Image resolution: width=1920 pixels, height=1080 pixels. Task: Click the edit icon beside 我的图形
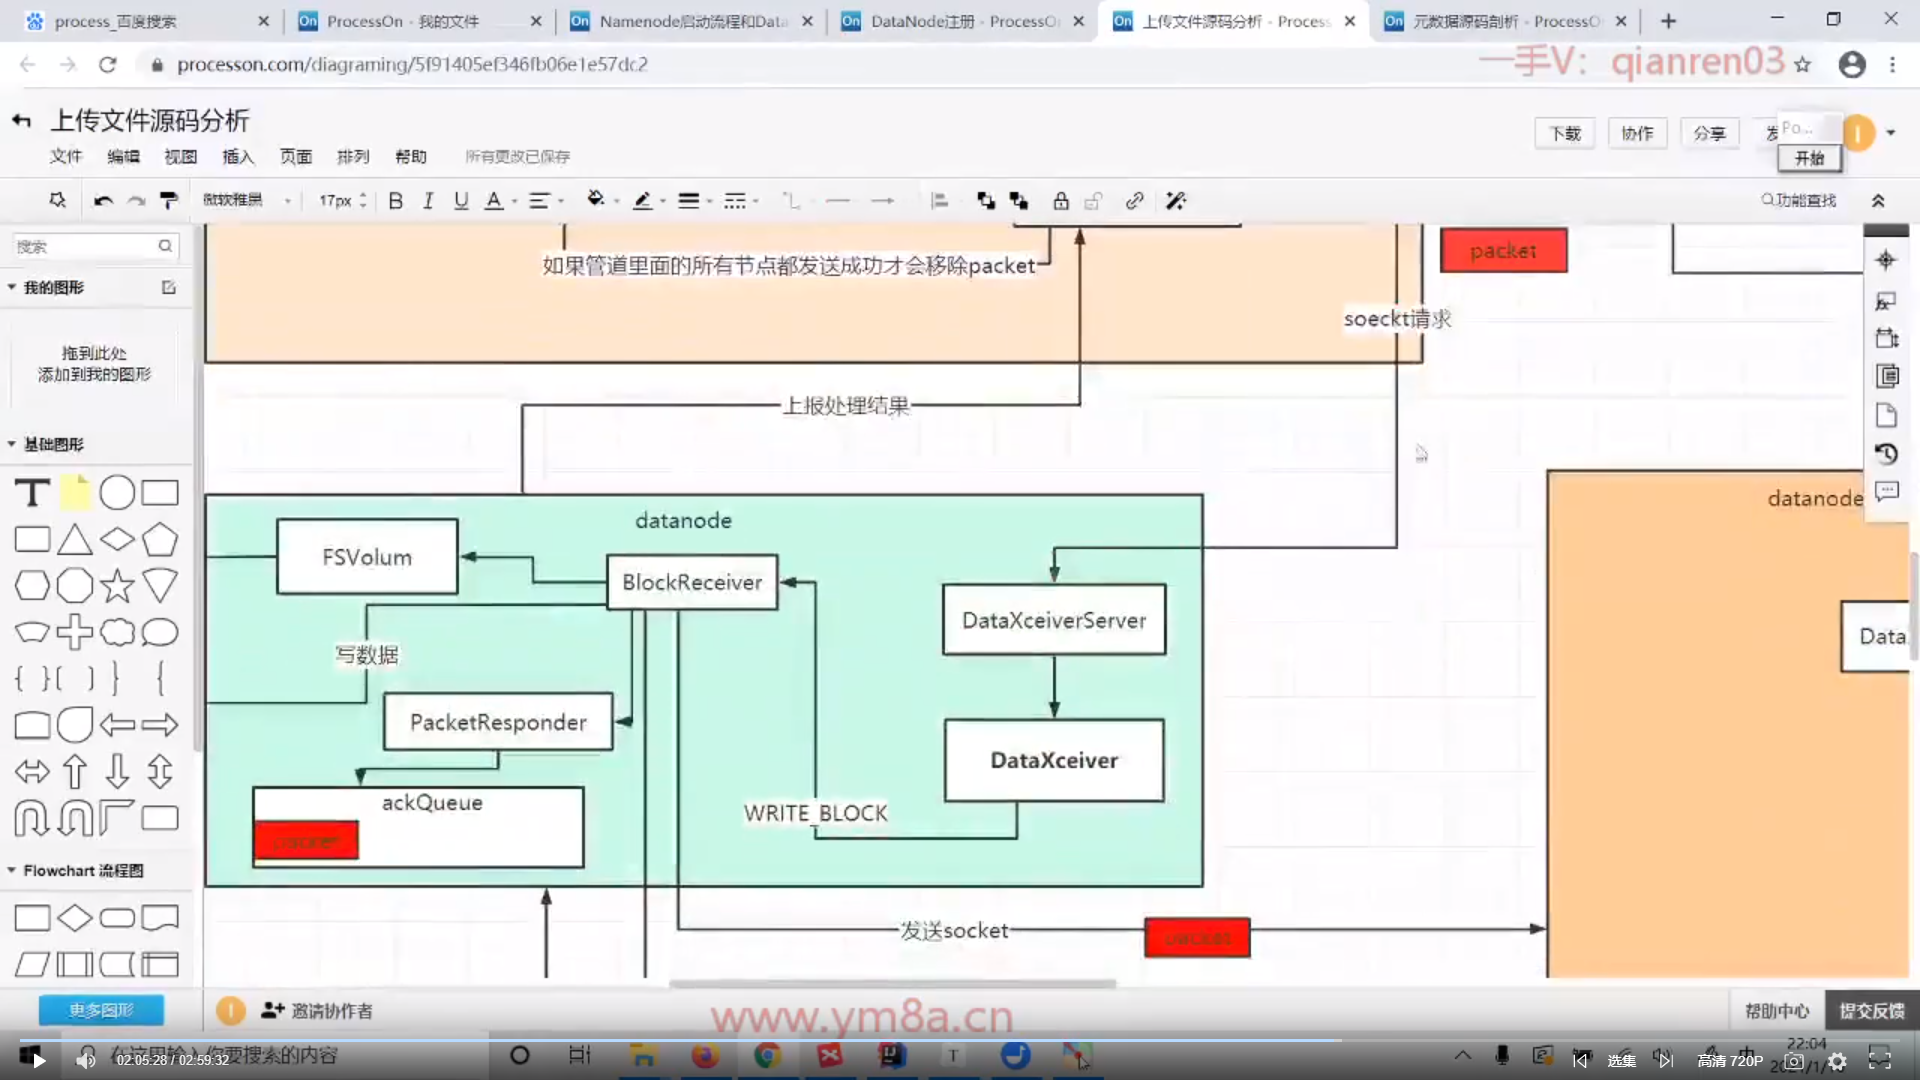pos(169,287)
